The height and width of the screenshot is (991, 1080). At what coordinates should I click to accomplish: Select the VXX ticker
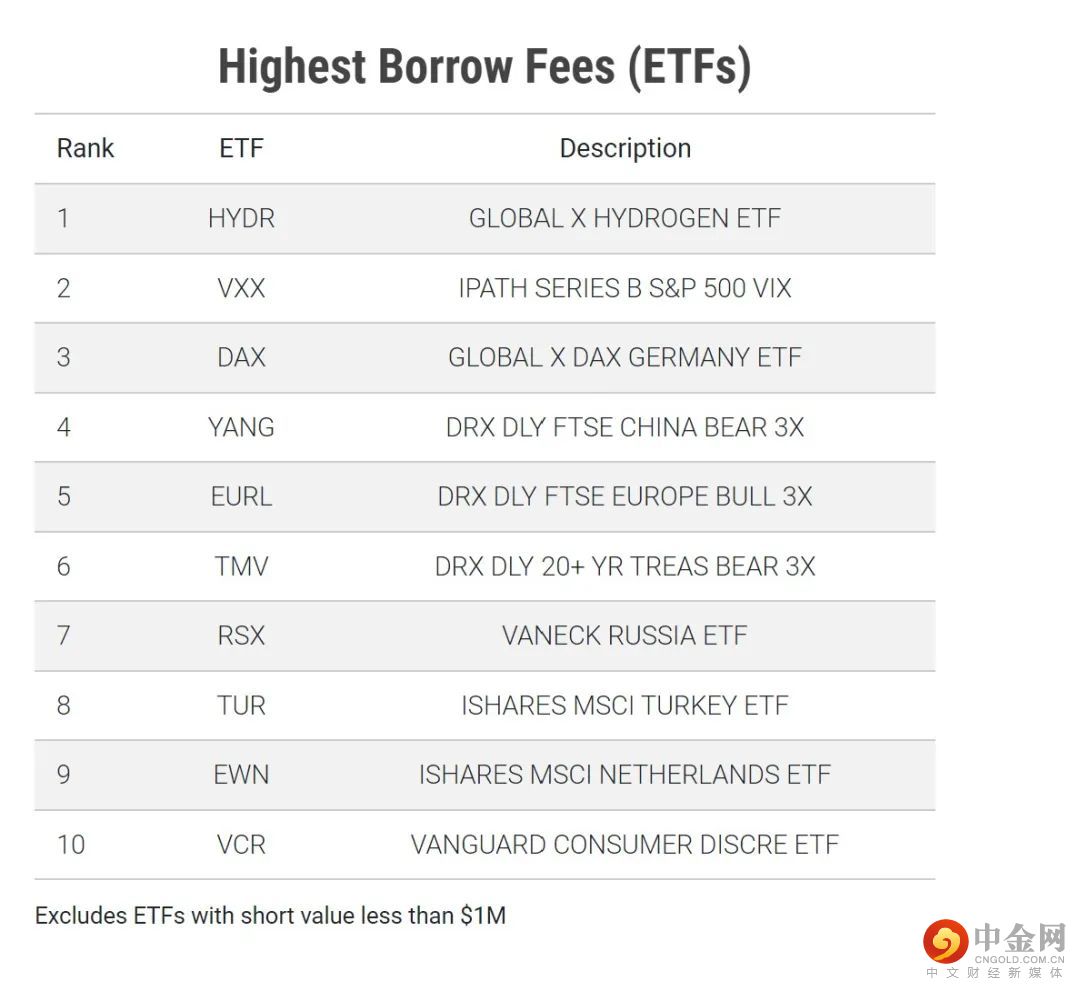(241, 289)
